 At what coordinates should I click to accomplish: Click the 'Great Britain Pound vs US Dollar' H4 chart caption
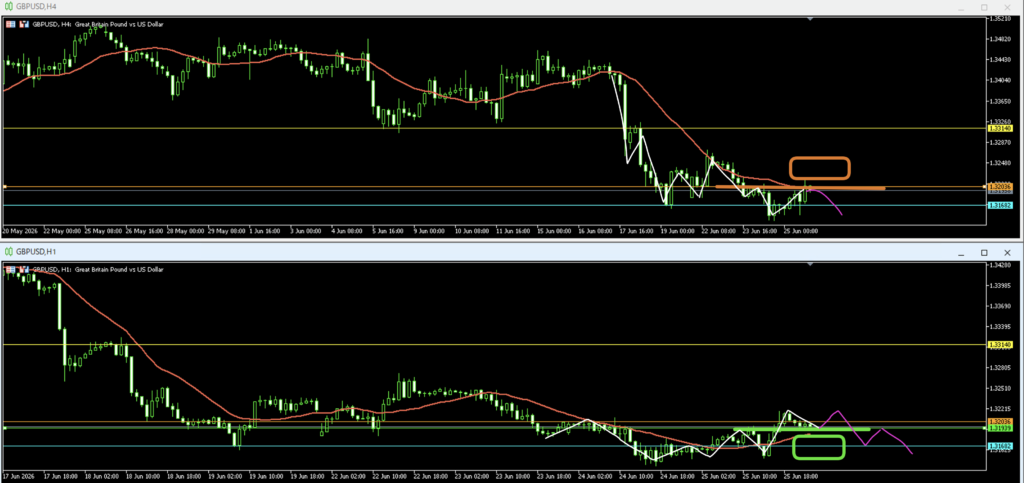pos(121,24)
